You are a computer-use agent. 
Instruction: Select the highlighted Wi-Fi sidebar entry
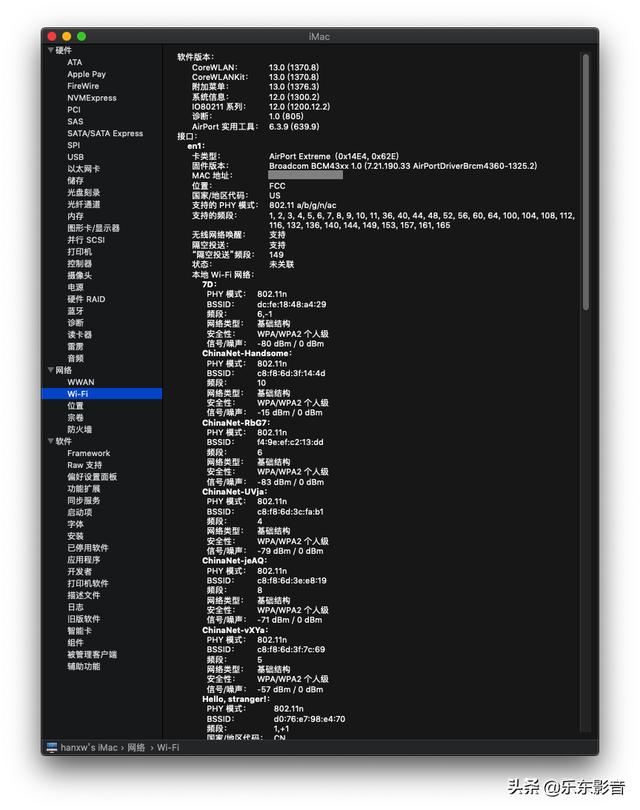(102, 394)
